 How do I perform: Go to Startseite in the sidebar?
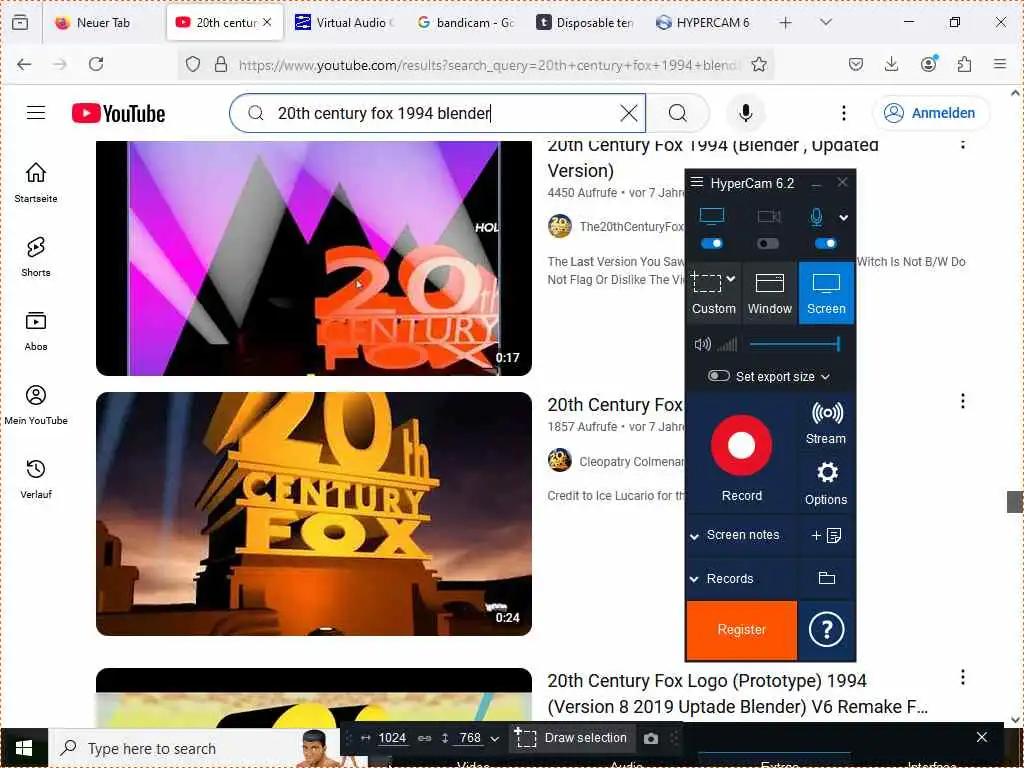36,182
